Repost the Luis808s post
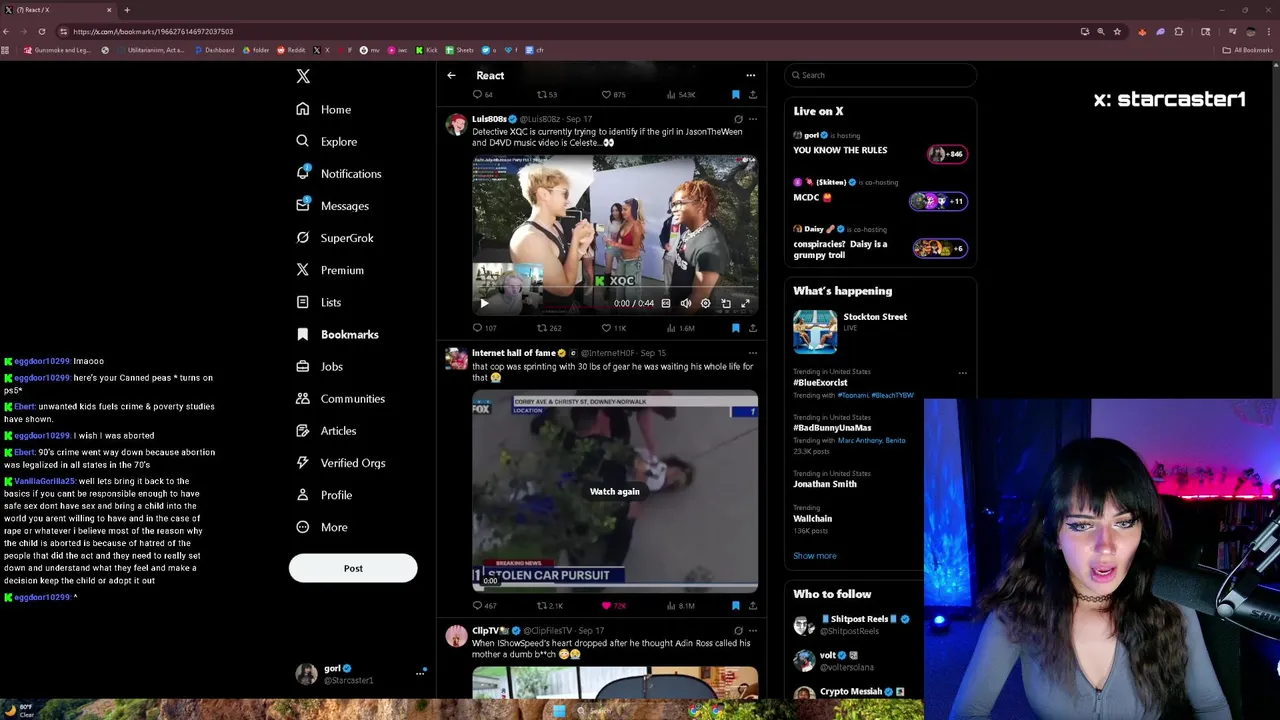The width and height of the screenshot is (1280, 720). (x=549, y=328)
